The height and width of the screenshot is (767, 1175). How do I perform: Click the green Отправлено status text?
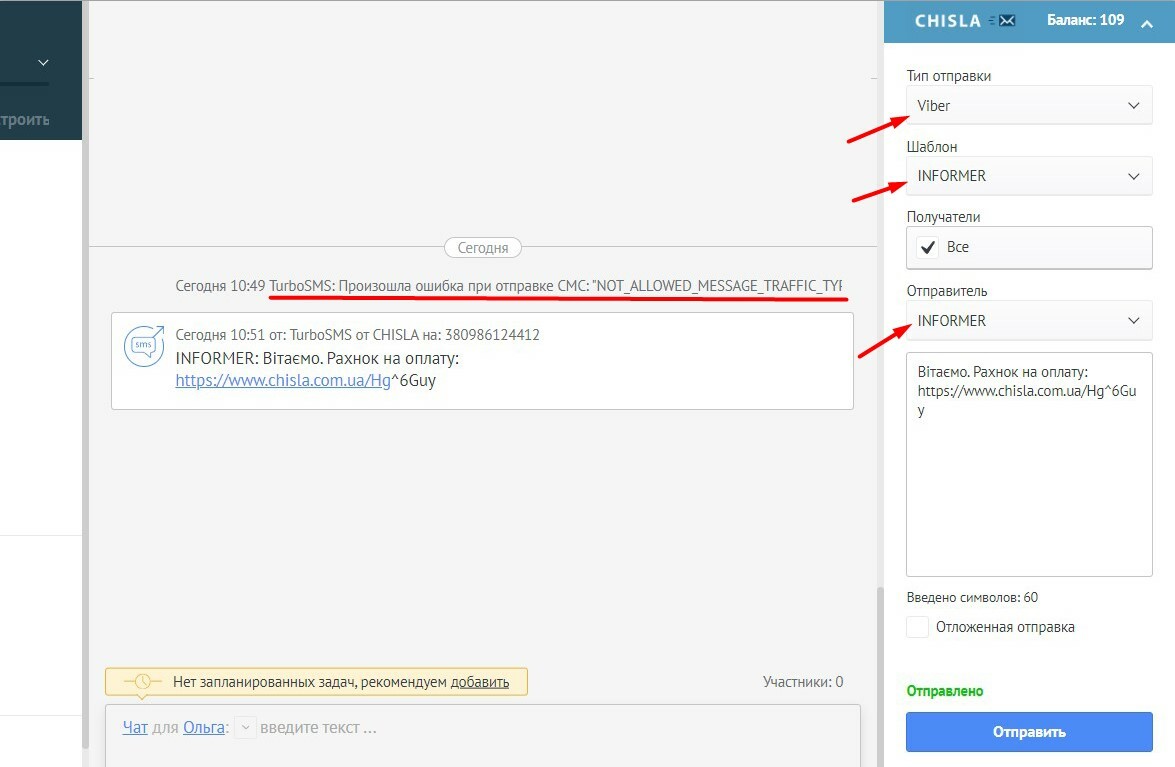pyautogui.click(x=944, y=691)
